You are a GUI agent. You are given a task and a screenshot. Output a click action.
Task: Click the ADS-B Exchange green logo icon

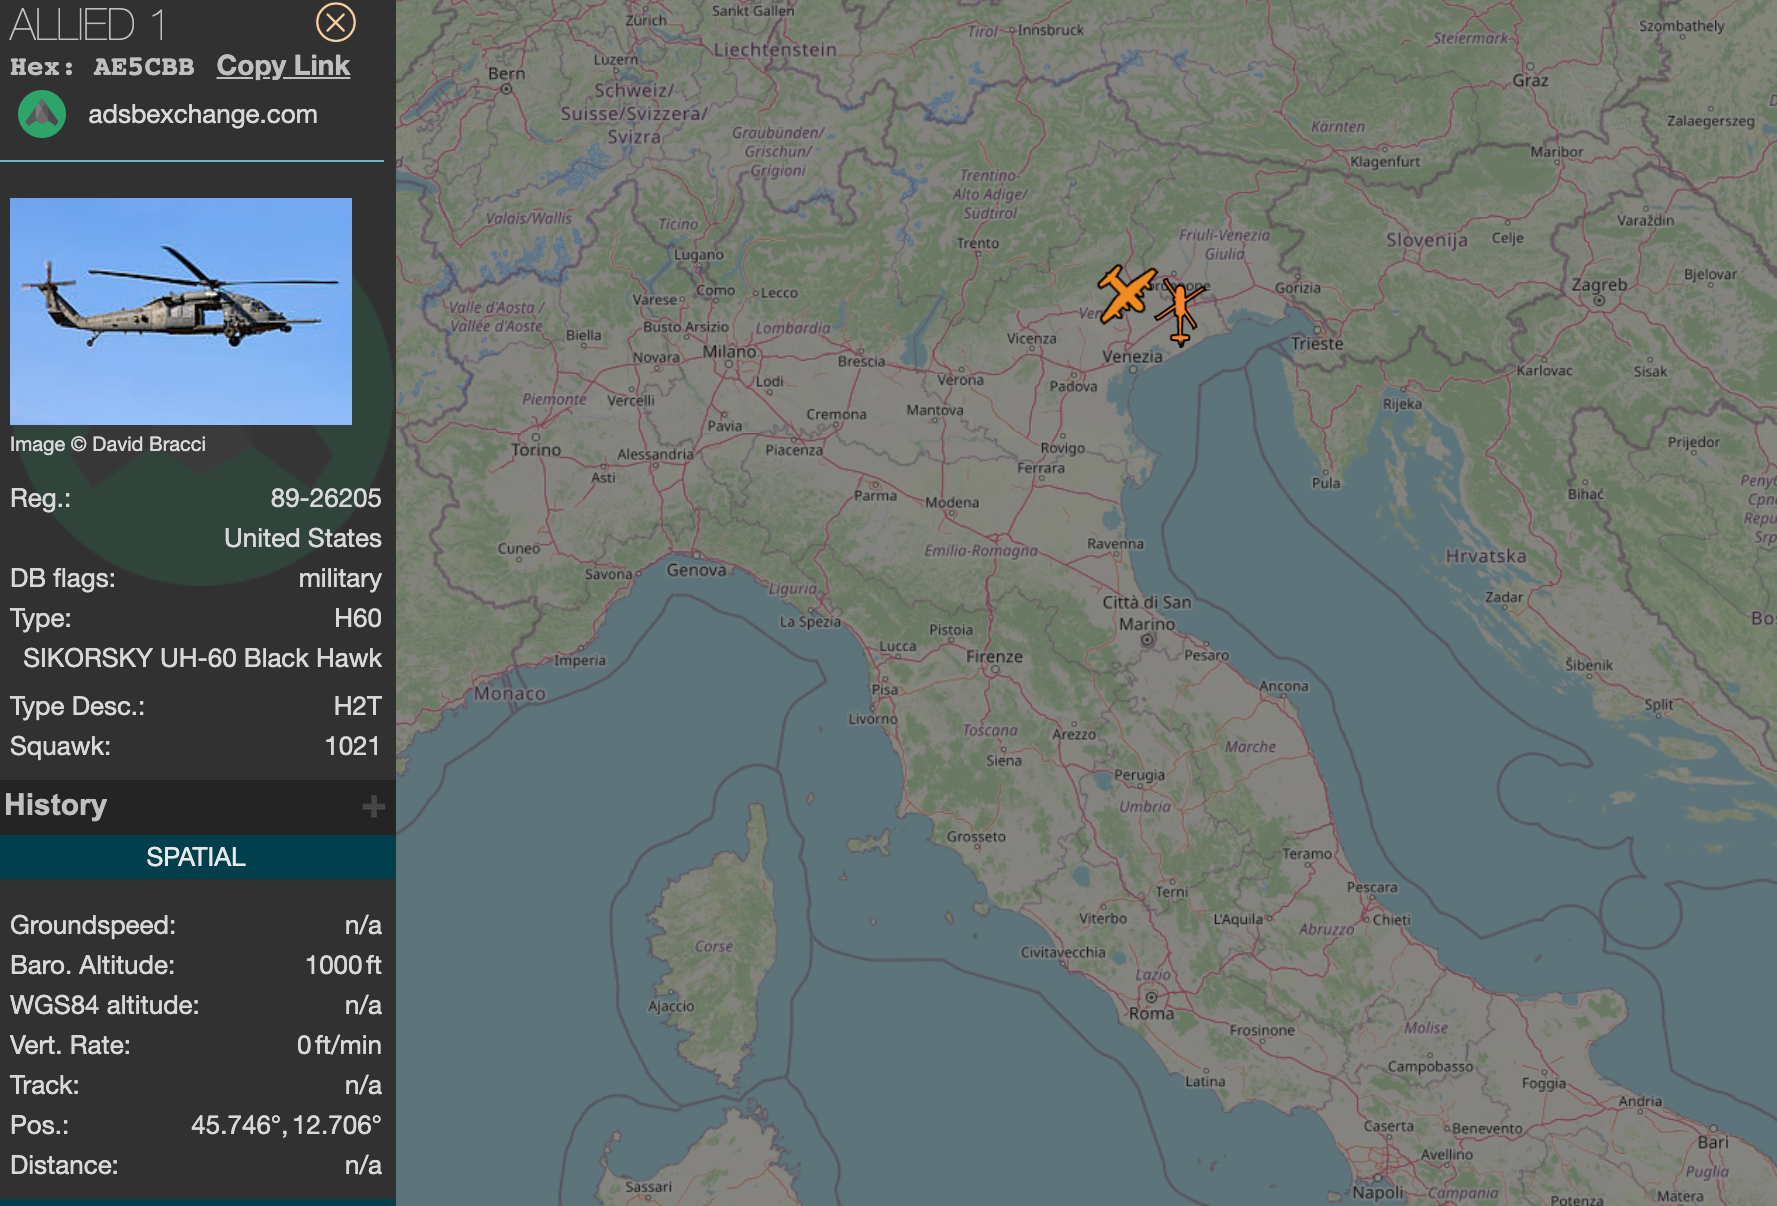42,114
